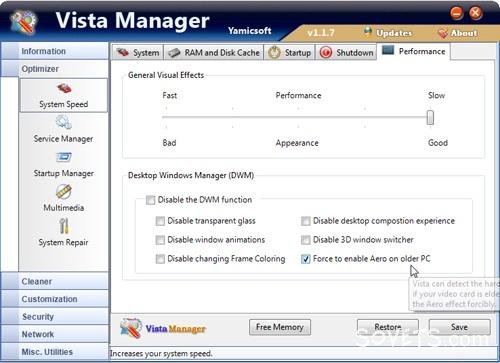Screen dimensions: 500x363
Task: Open Service Manager from the sidebar
Action: 63,129
